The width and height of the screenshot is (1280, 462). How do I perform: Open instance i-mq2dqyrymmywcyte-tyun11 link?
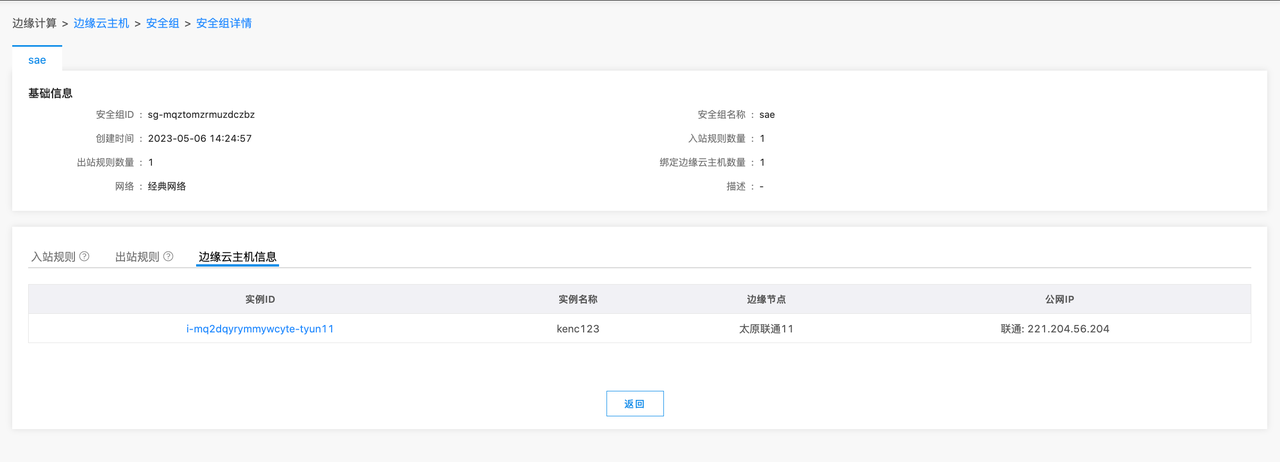pyautogui.click(x=260, y=329)
